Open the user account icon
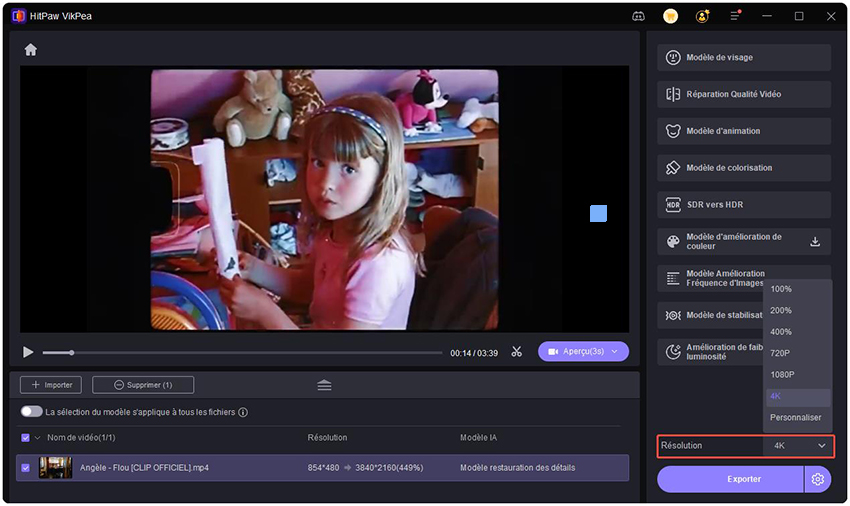850x506 pixels. click(x=703, y=16)
